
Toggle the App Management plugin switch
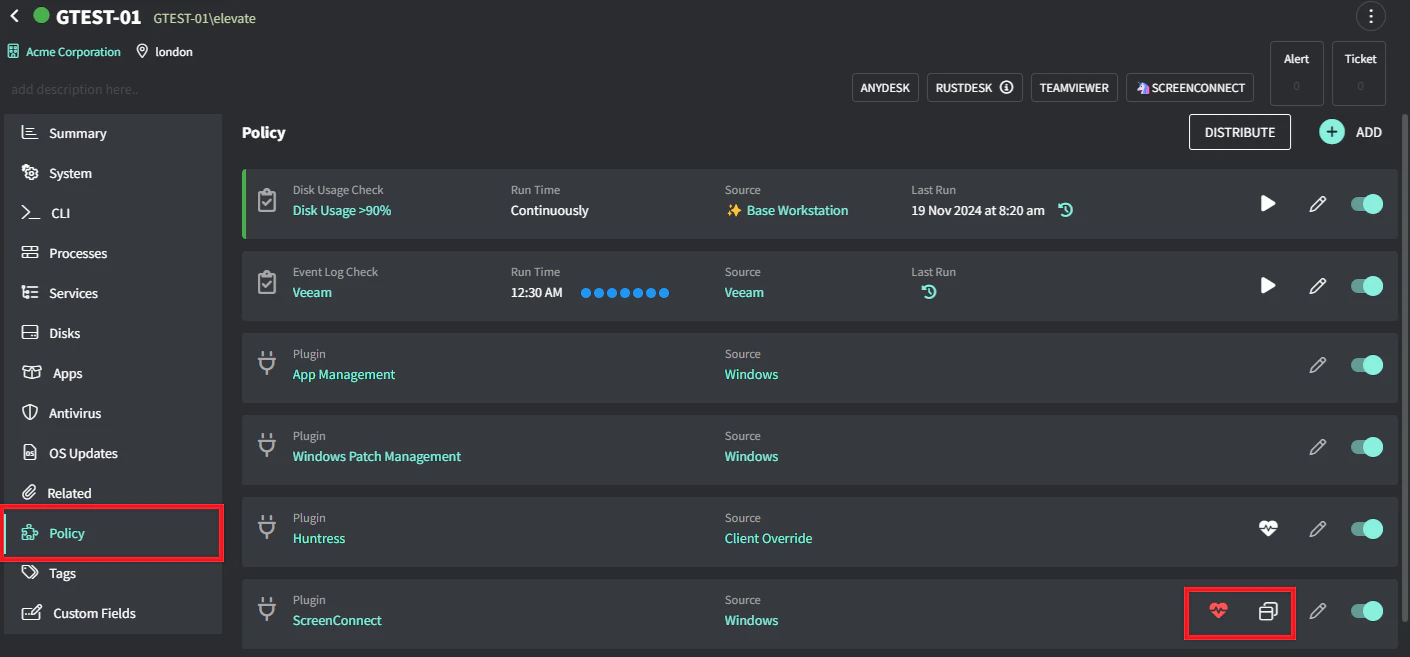(x=1367, y=365)
